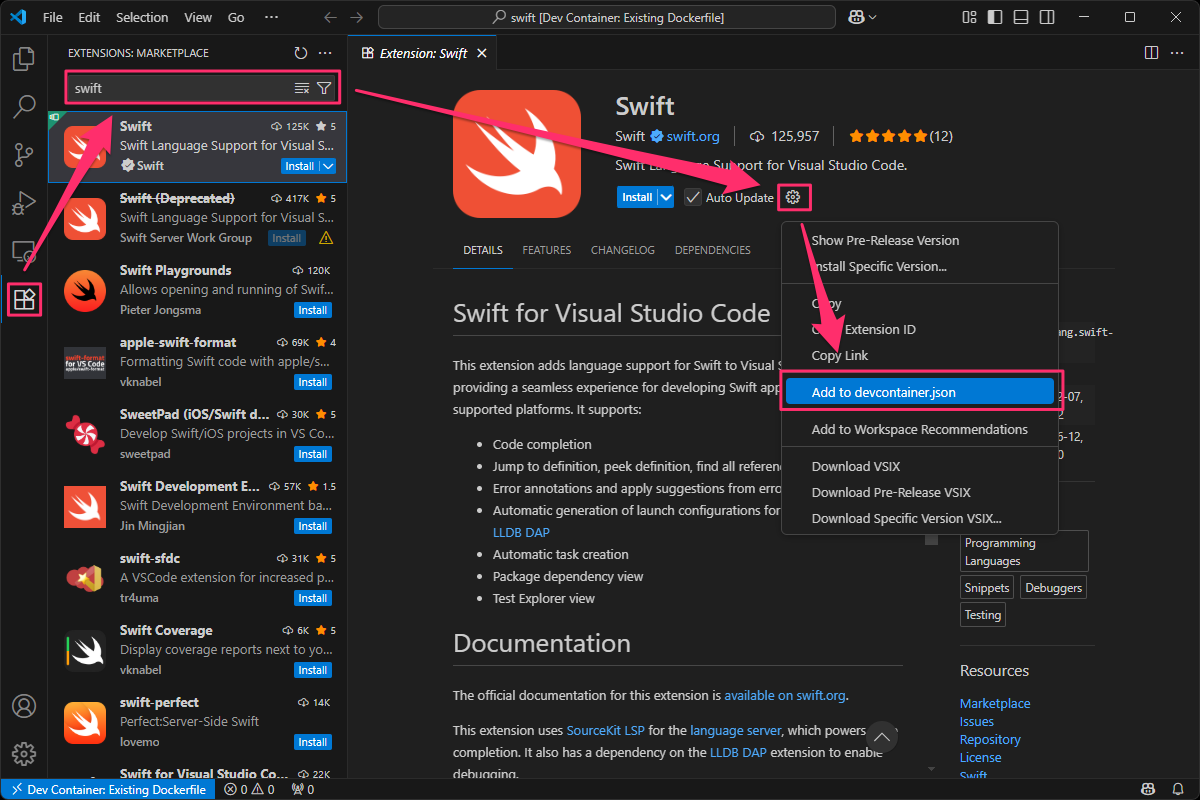Open the Copilot chat icon in title bar
Viewport: 1200px width, 800px height.
[x=855, y=17]
